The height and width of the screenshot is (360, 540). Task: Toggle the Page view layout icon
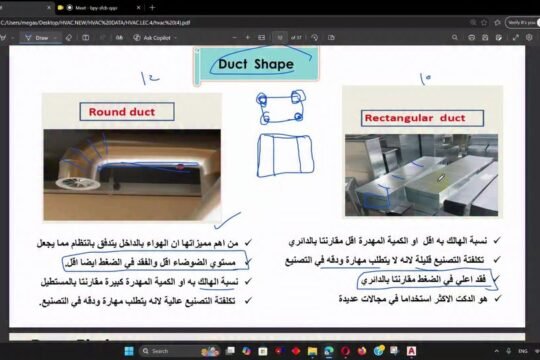tap(331, 38)
